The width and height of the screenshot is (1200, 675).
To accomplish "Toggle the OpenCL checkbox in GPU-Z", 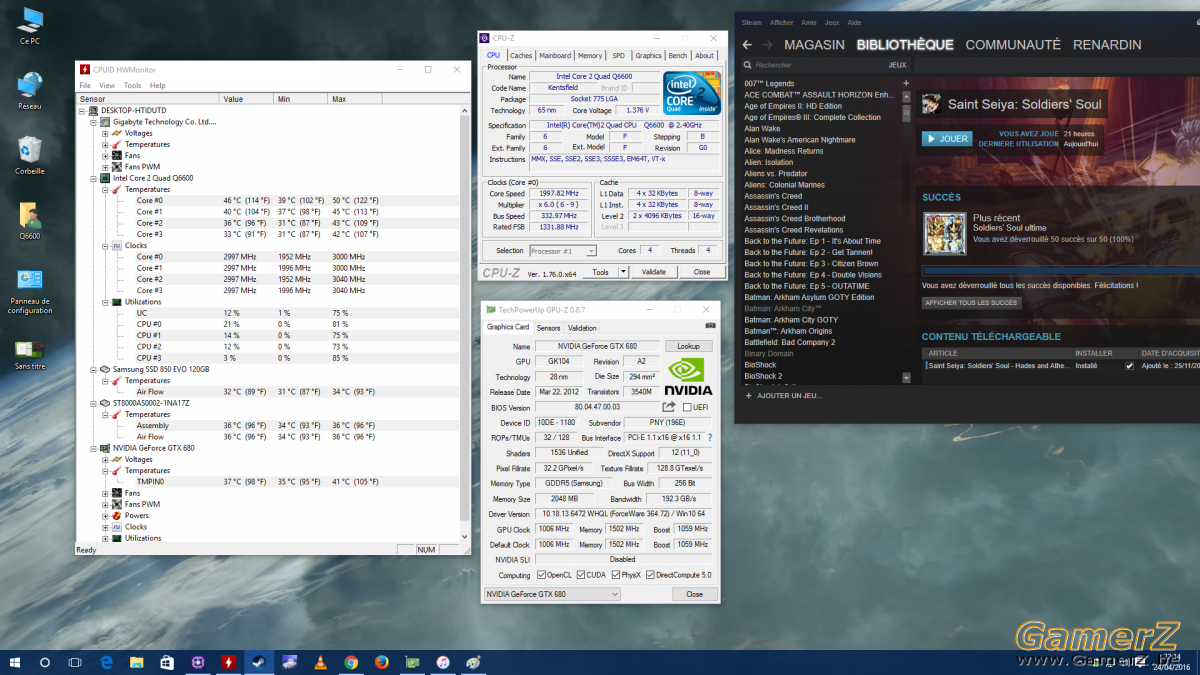I will pyautogui.click(x=541, y=575).
